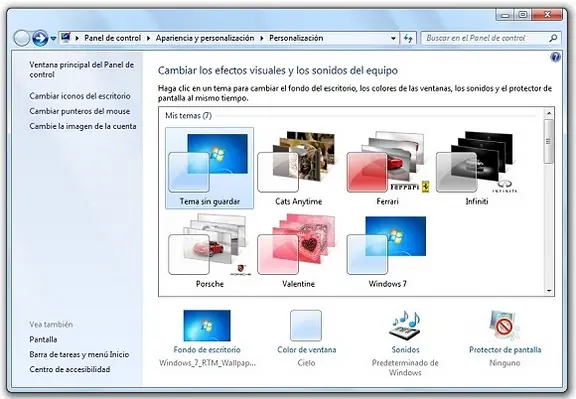Open the Protector de pantalla icon
This screenshot has height=399, width=576.
pos(505,326)
